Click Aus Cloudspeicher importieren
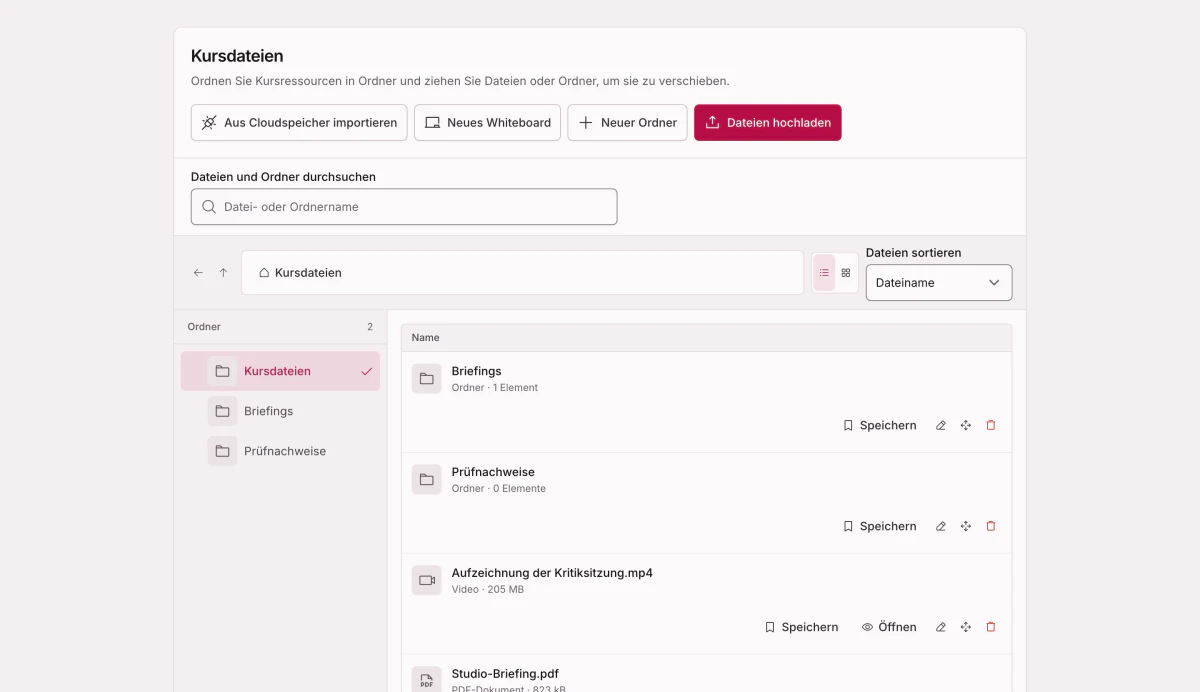This screenshot has width=1200, height=692. click(299, 123)
